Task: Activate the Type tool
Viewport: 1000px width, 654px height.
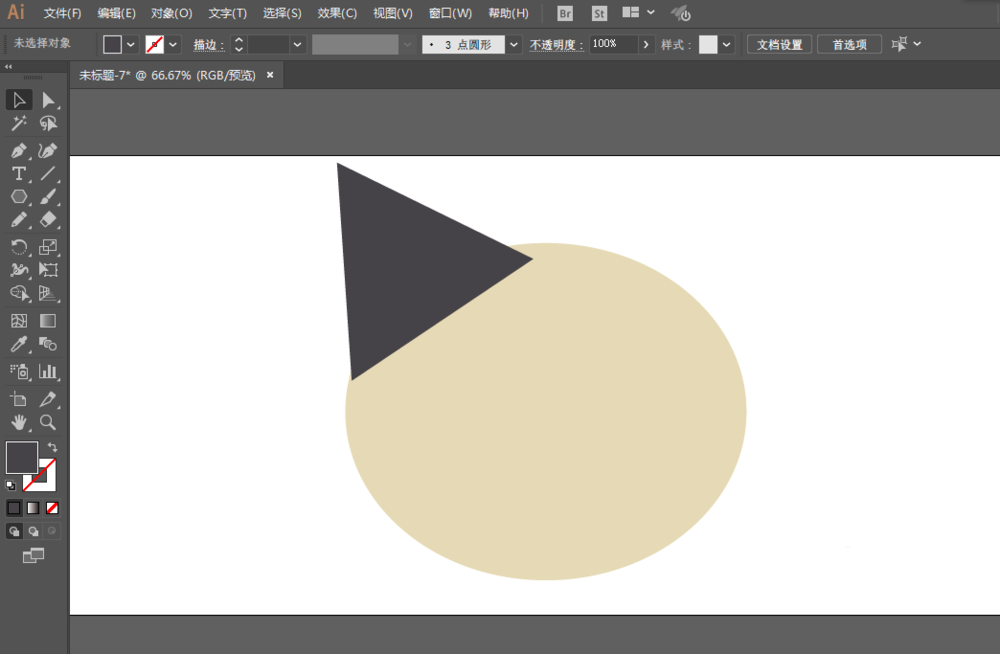Action: tap(18, 174)
